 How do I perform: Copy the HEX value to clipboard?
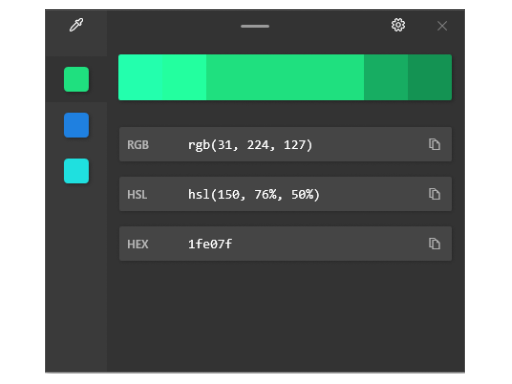point(434,244)
